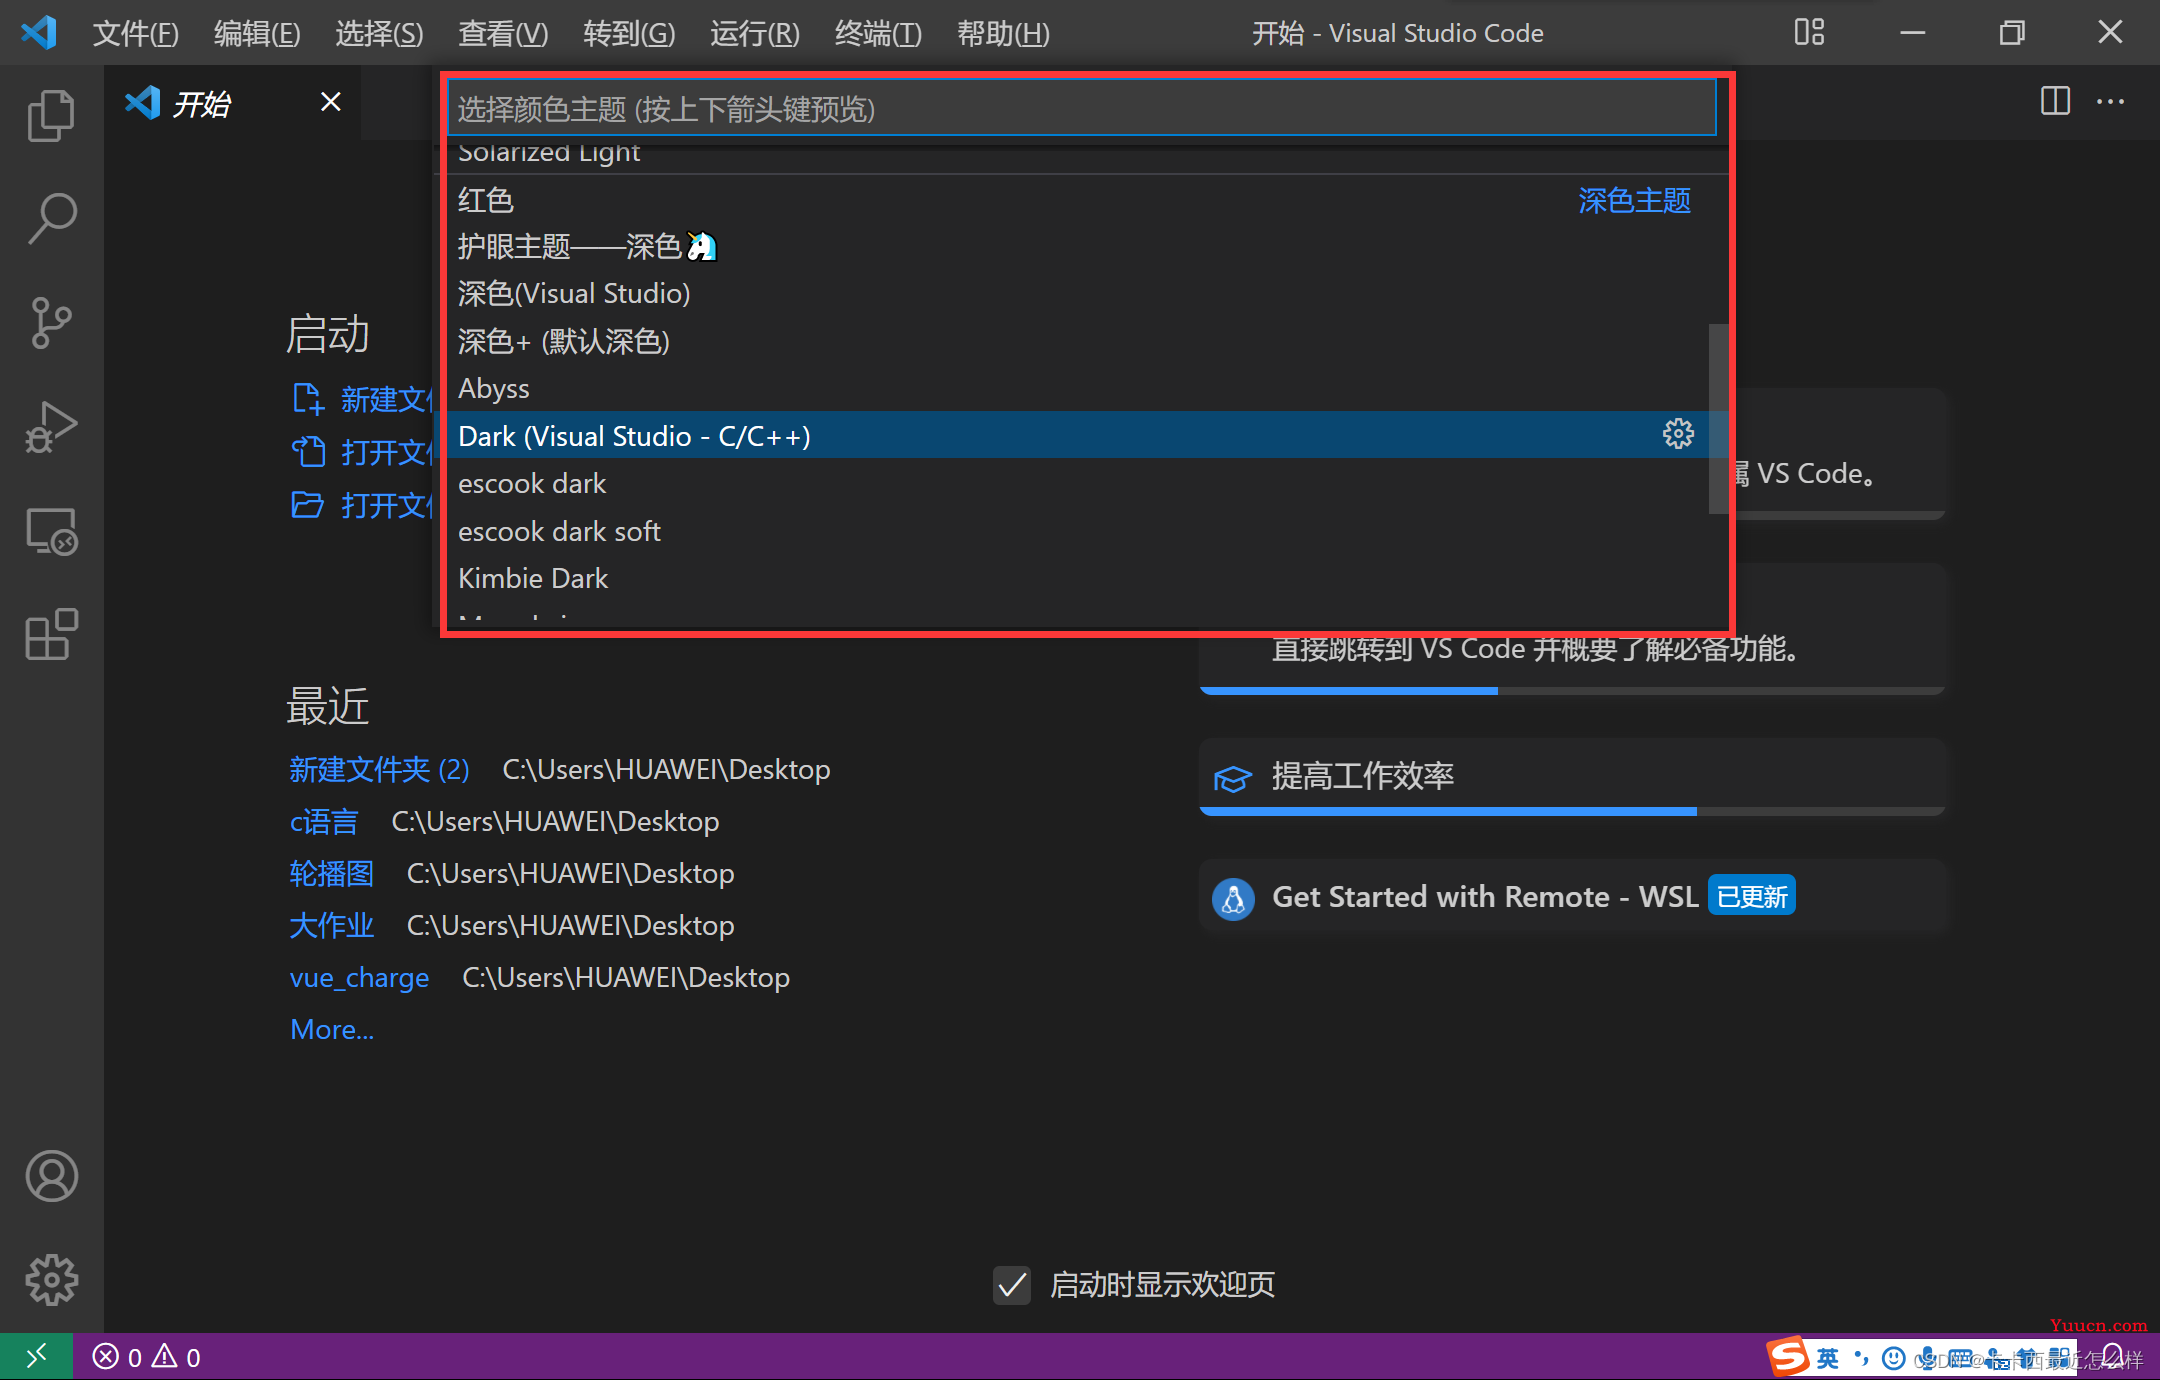Click the progress bar under 提高工作效率

(x=1572, y=811)
